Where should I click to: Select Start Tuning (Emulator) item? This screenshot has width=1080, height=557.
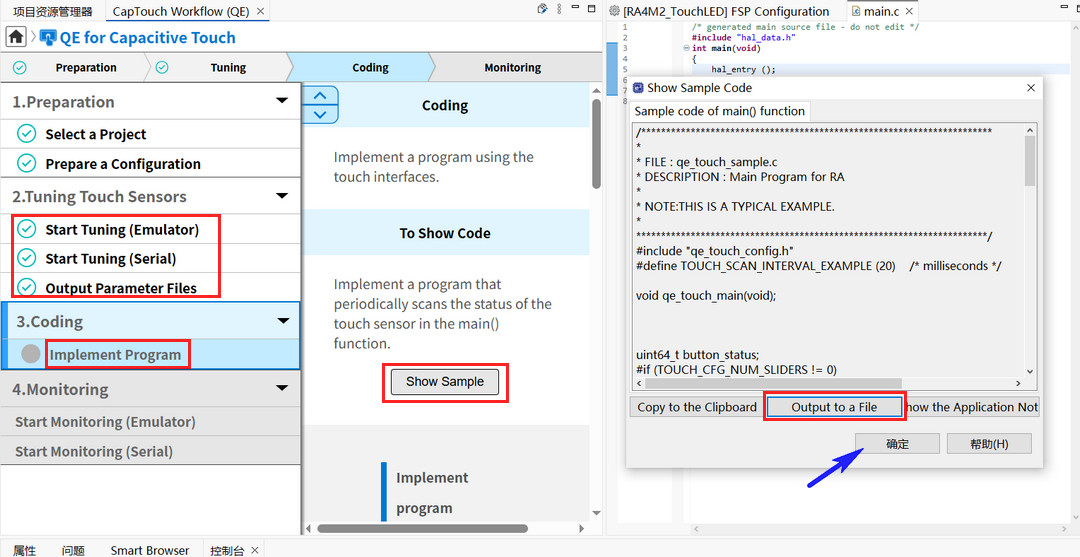pos(151,229)
